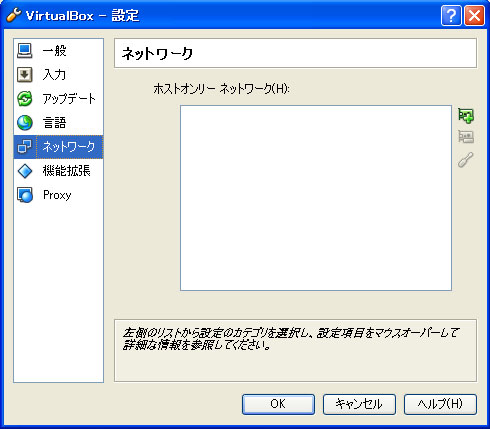Click the VirtualBox wrench icon in title bar
Viewport: 490px width, 429px height.
click(14, 15)
